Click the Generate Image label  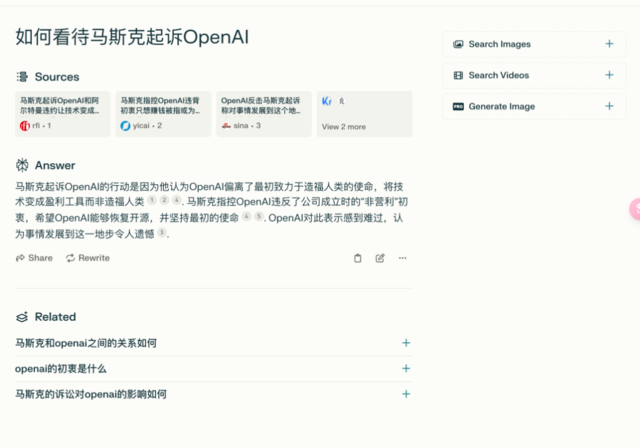click(502, 106)
